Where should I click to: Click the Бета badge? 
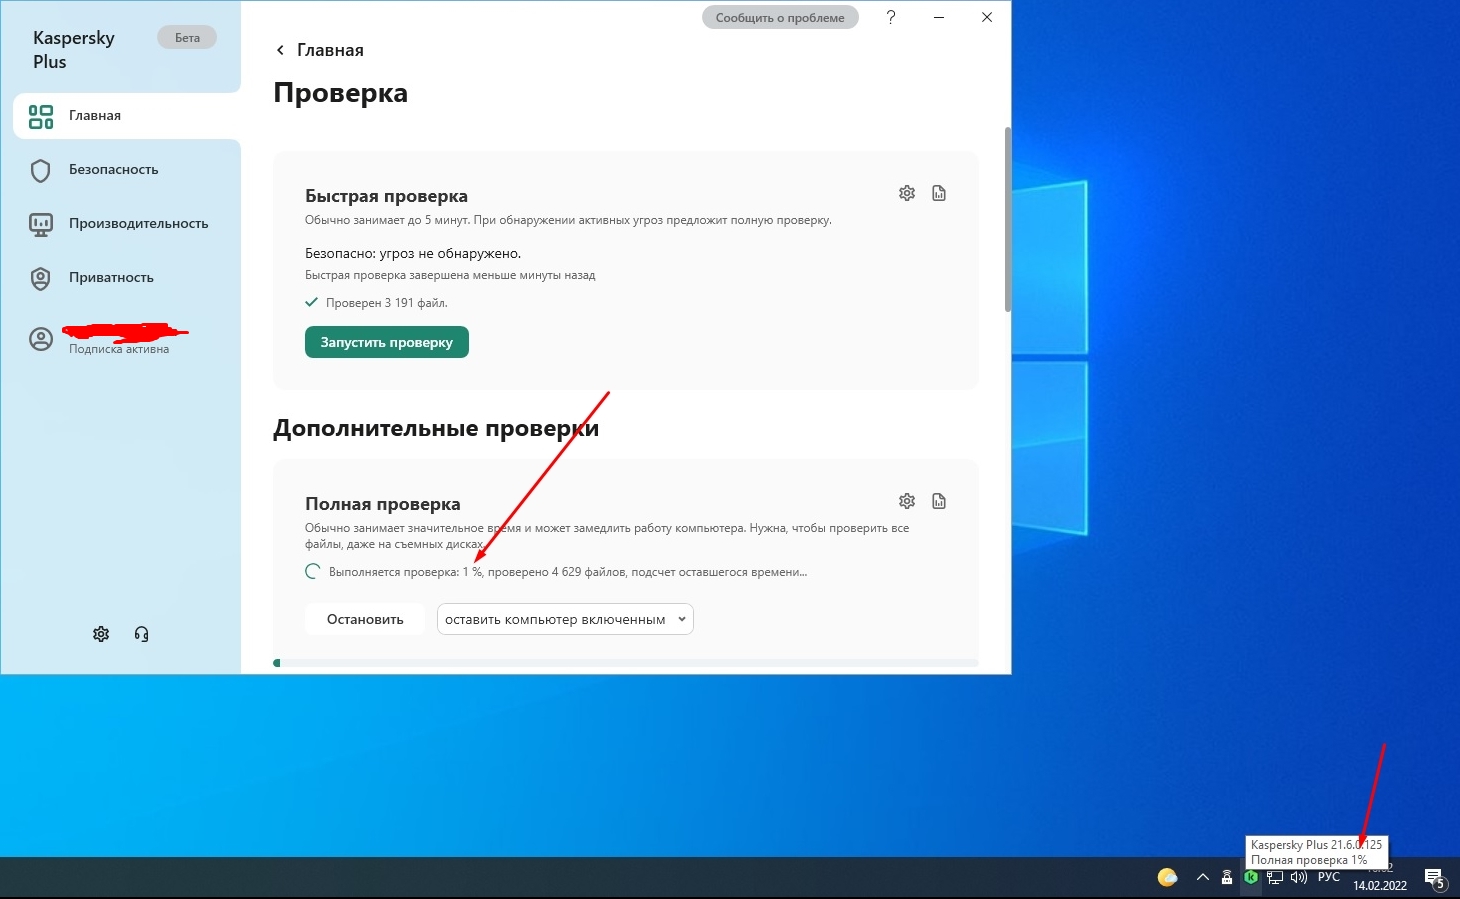pyautogui.click(x=187, y=38)
